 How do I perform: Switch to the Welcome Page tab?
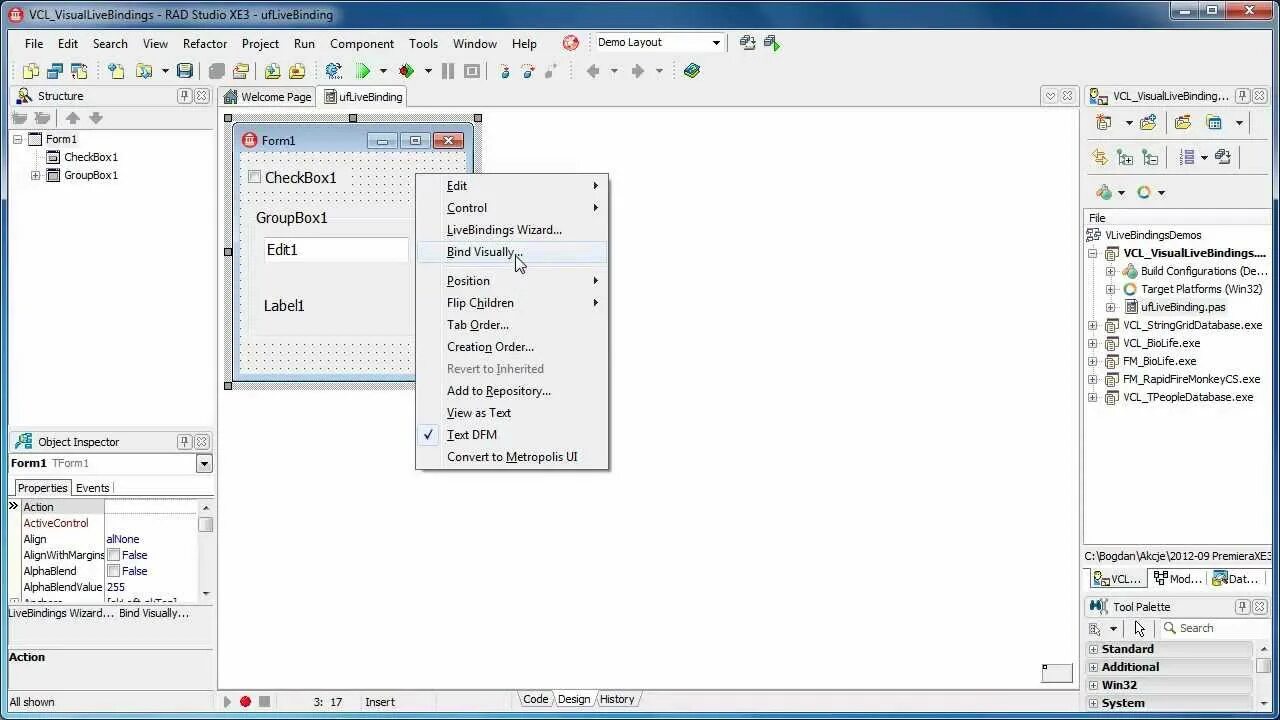pos(267,97)
